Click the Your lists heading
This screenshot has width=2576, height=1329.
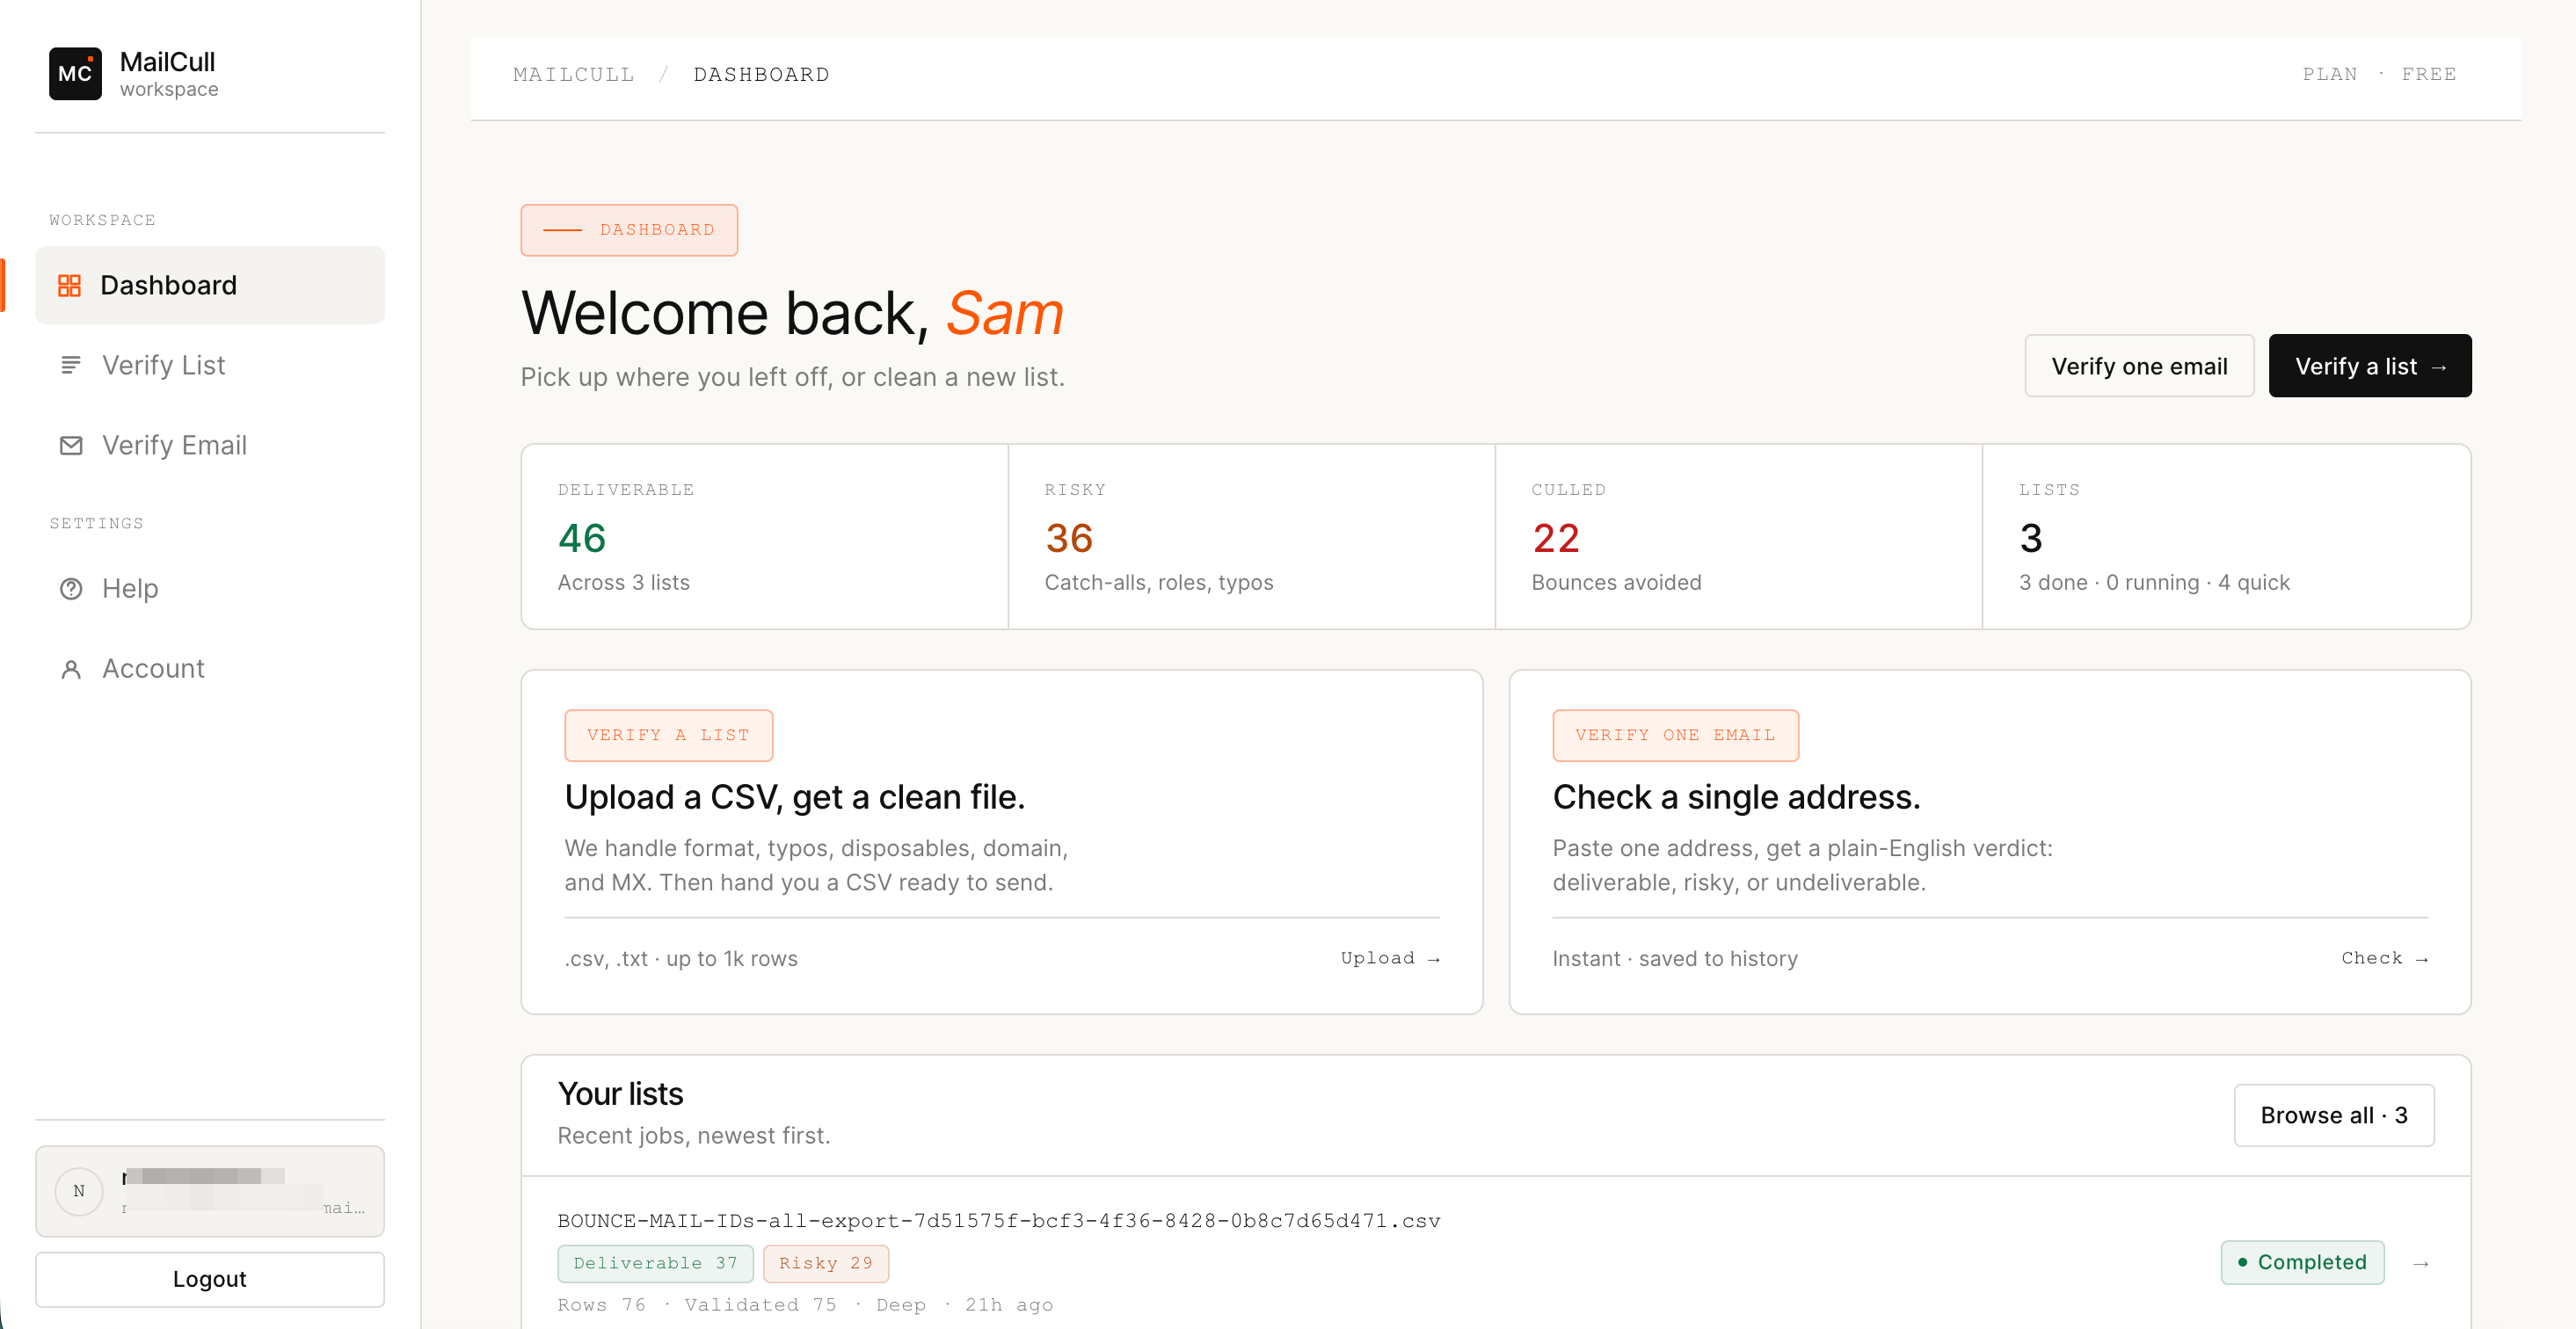pos(620,1094)
